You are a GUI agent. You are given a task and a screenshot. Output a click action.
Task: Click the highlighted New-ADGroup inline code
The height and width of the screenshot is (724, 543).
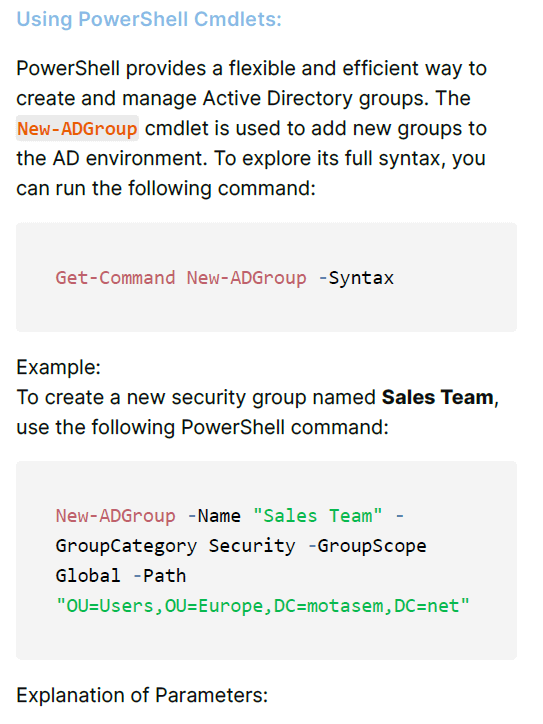point(77,128)
